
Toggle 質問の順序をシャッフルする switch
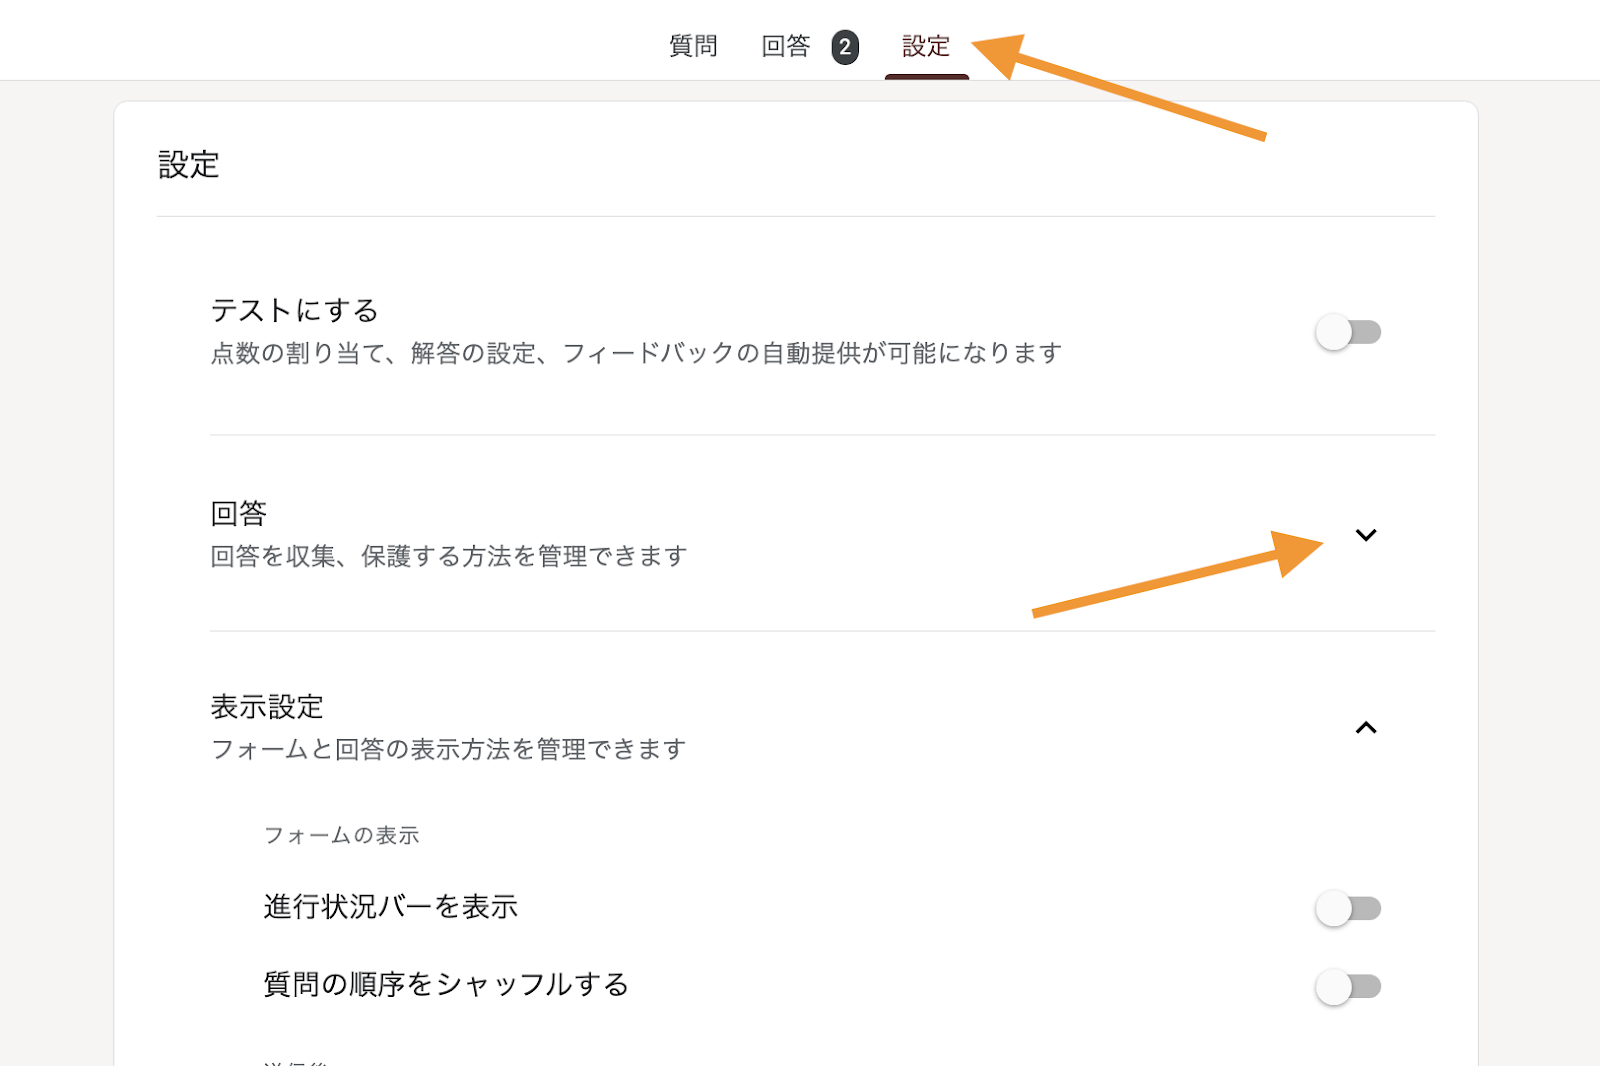(x=1347, y=986)
